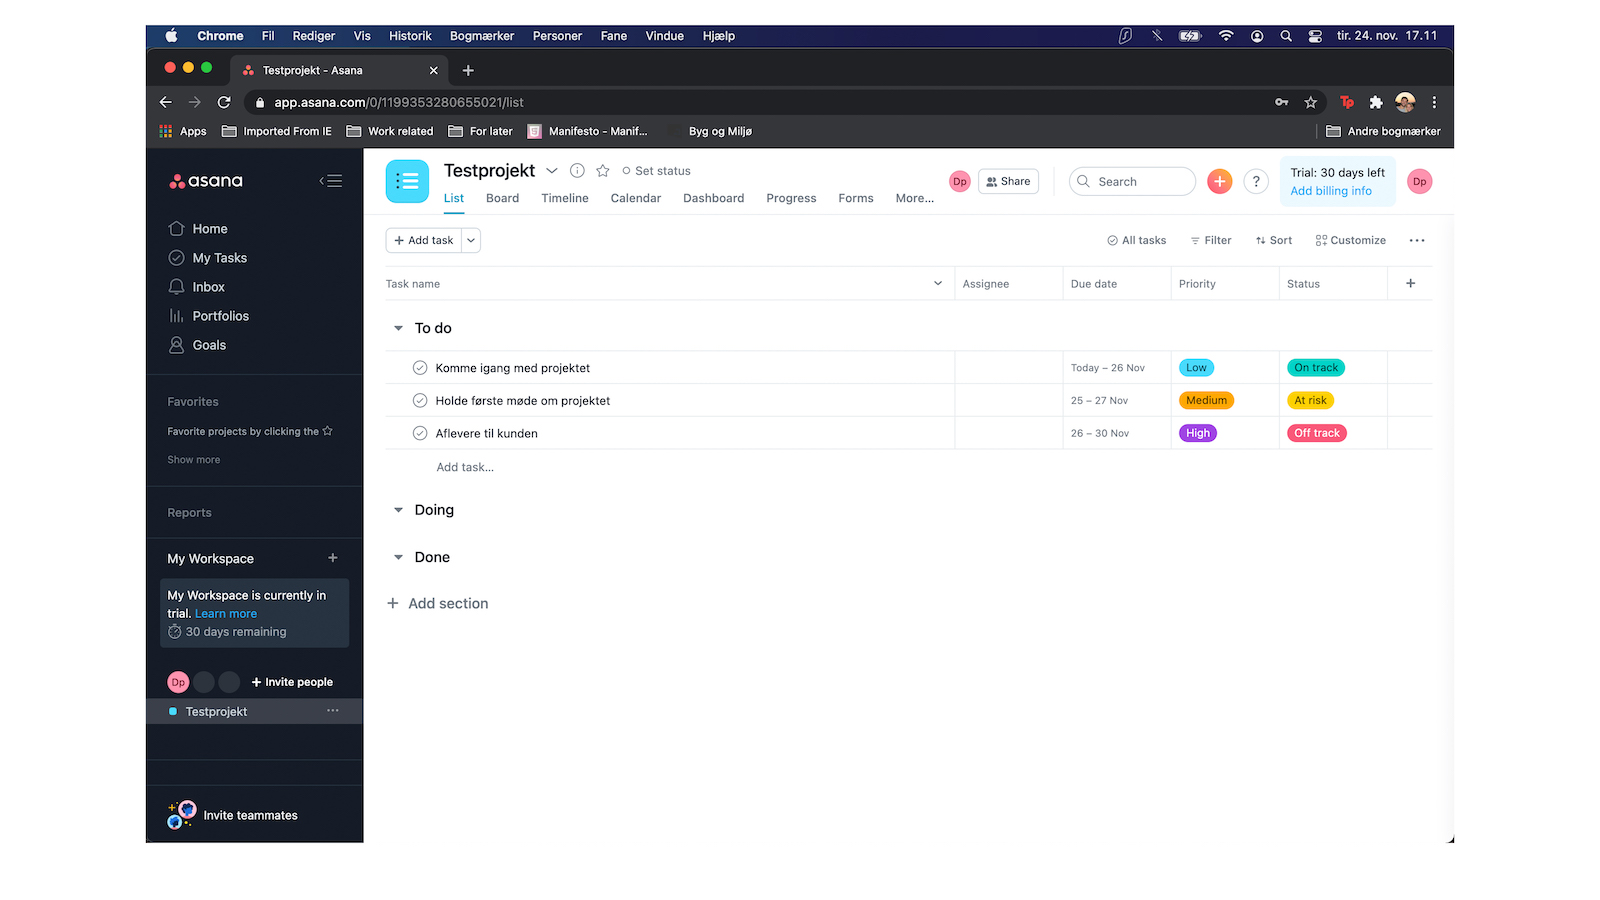Viewport: 1600px width, 900px height.
Task: Check off 'Holde første møde om projektet'
Action: (419, 400)
